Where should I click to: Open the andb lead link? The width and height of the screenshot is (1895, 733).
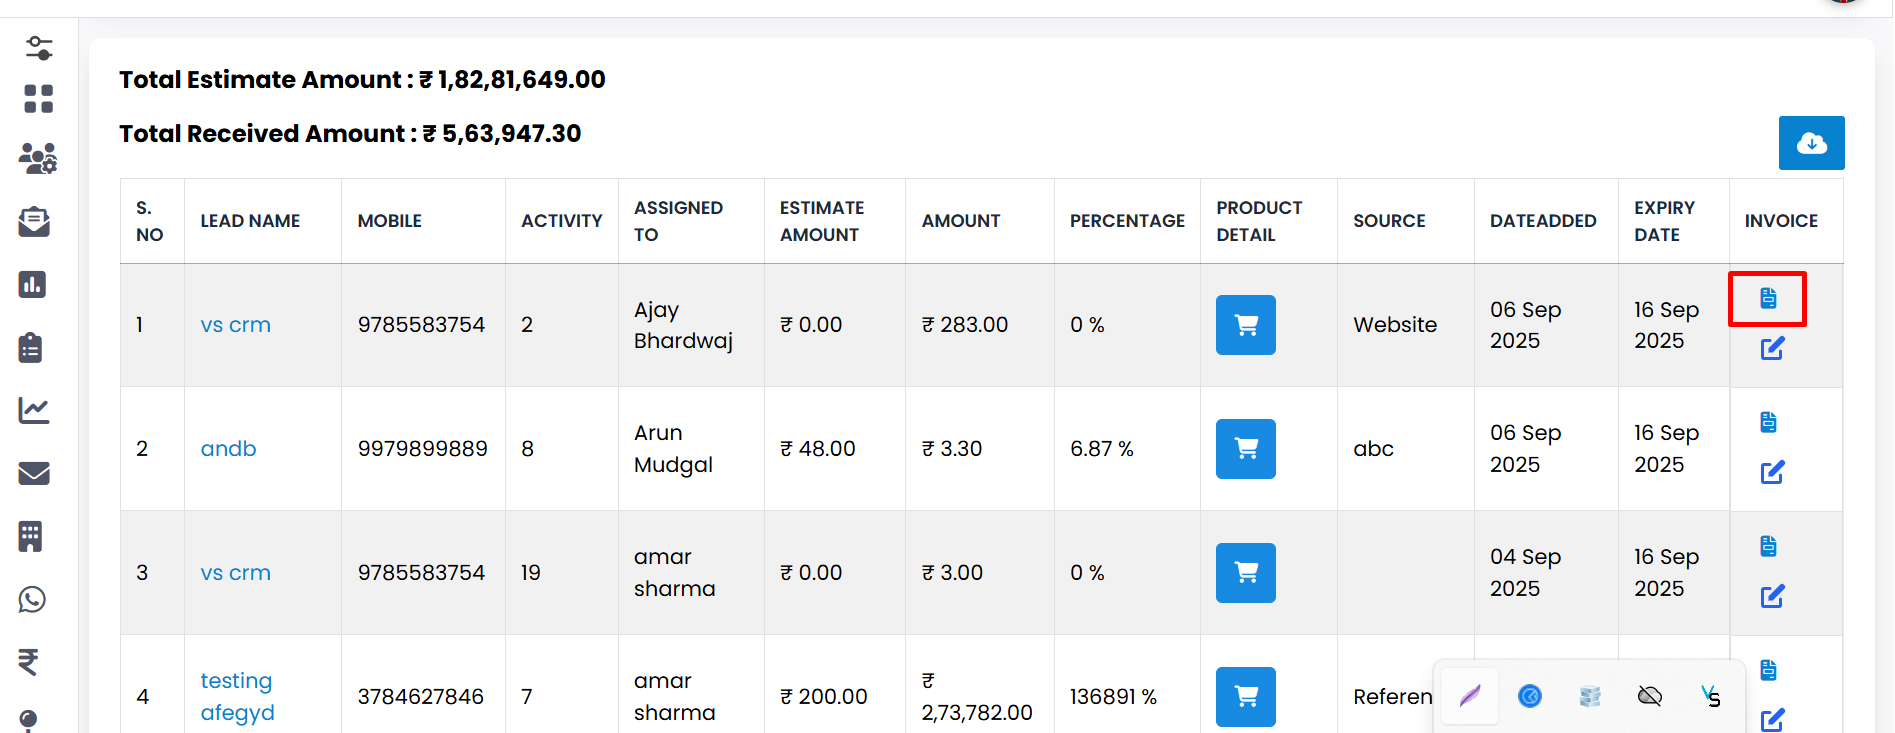(x=229, y=449)
